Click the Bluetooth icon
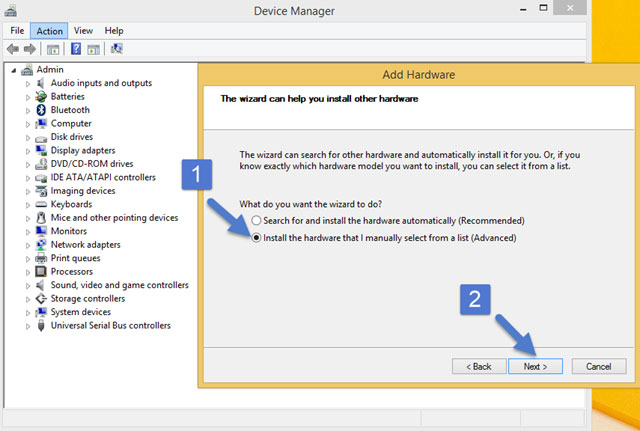Image resolution: width=640 pixels, height=431 pixels. coord(41,110)
